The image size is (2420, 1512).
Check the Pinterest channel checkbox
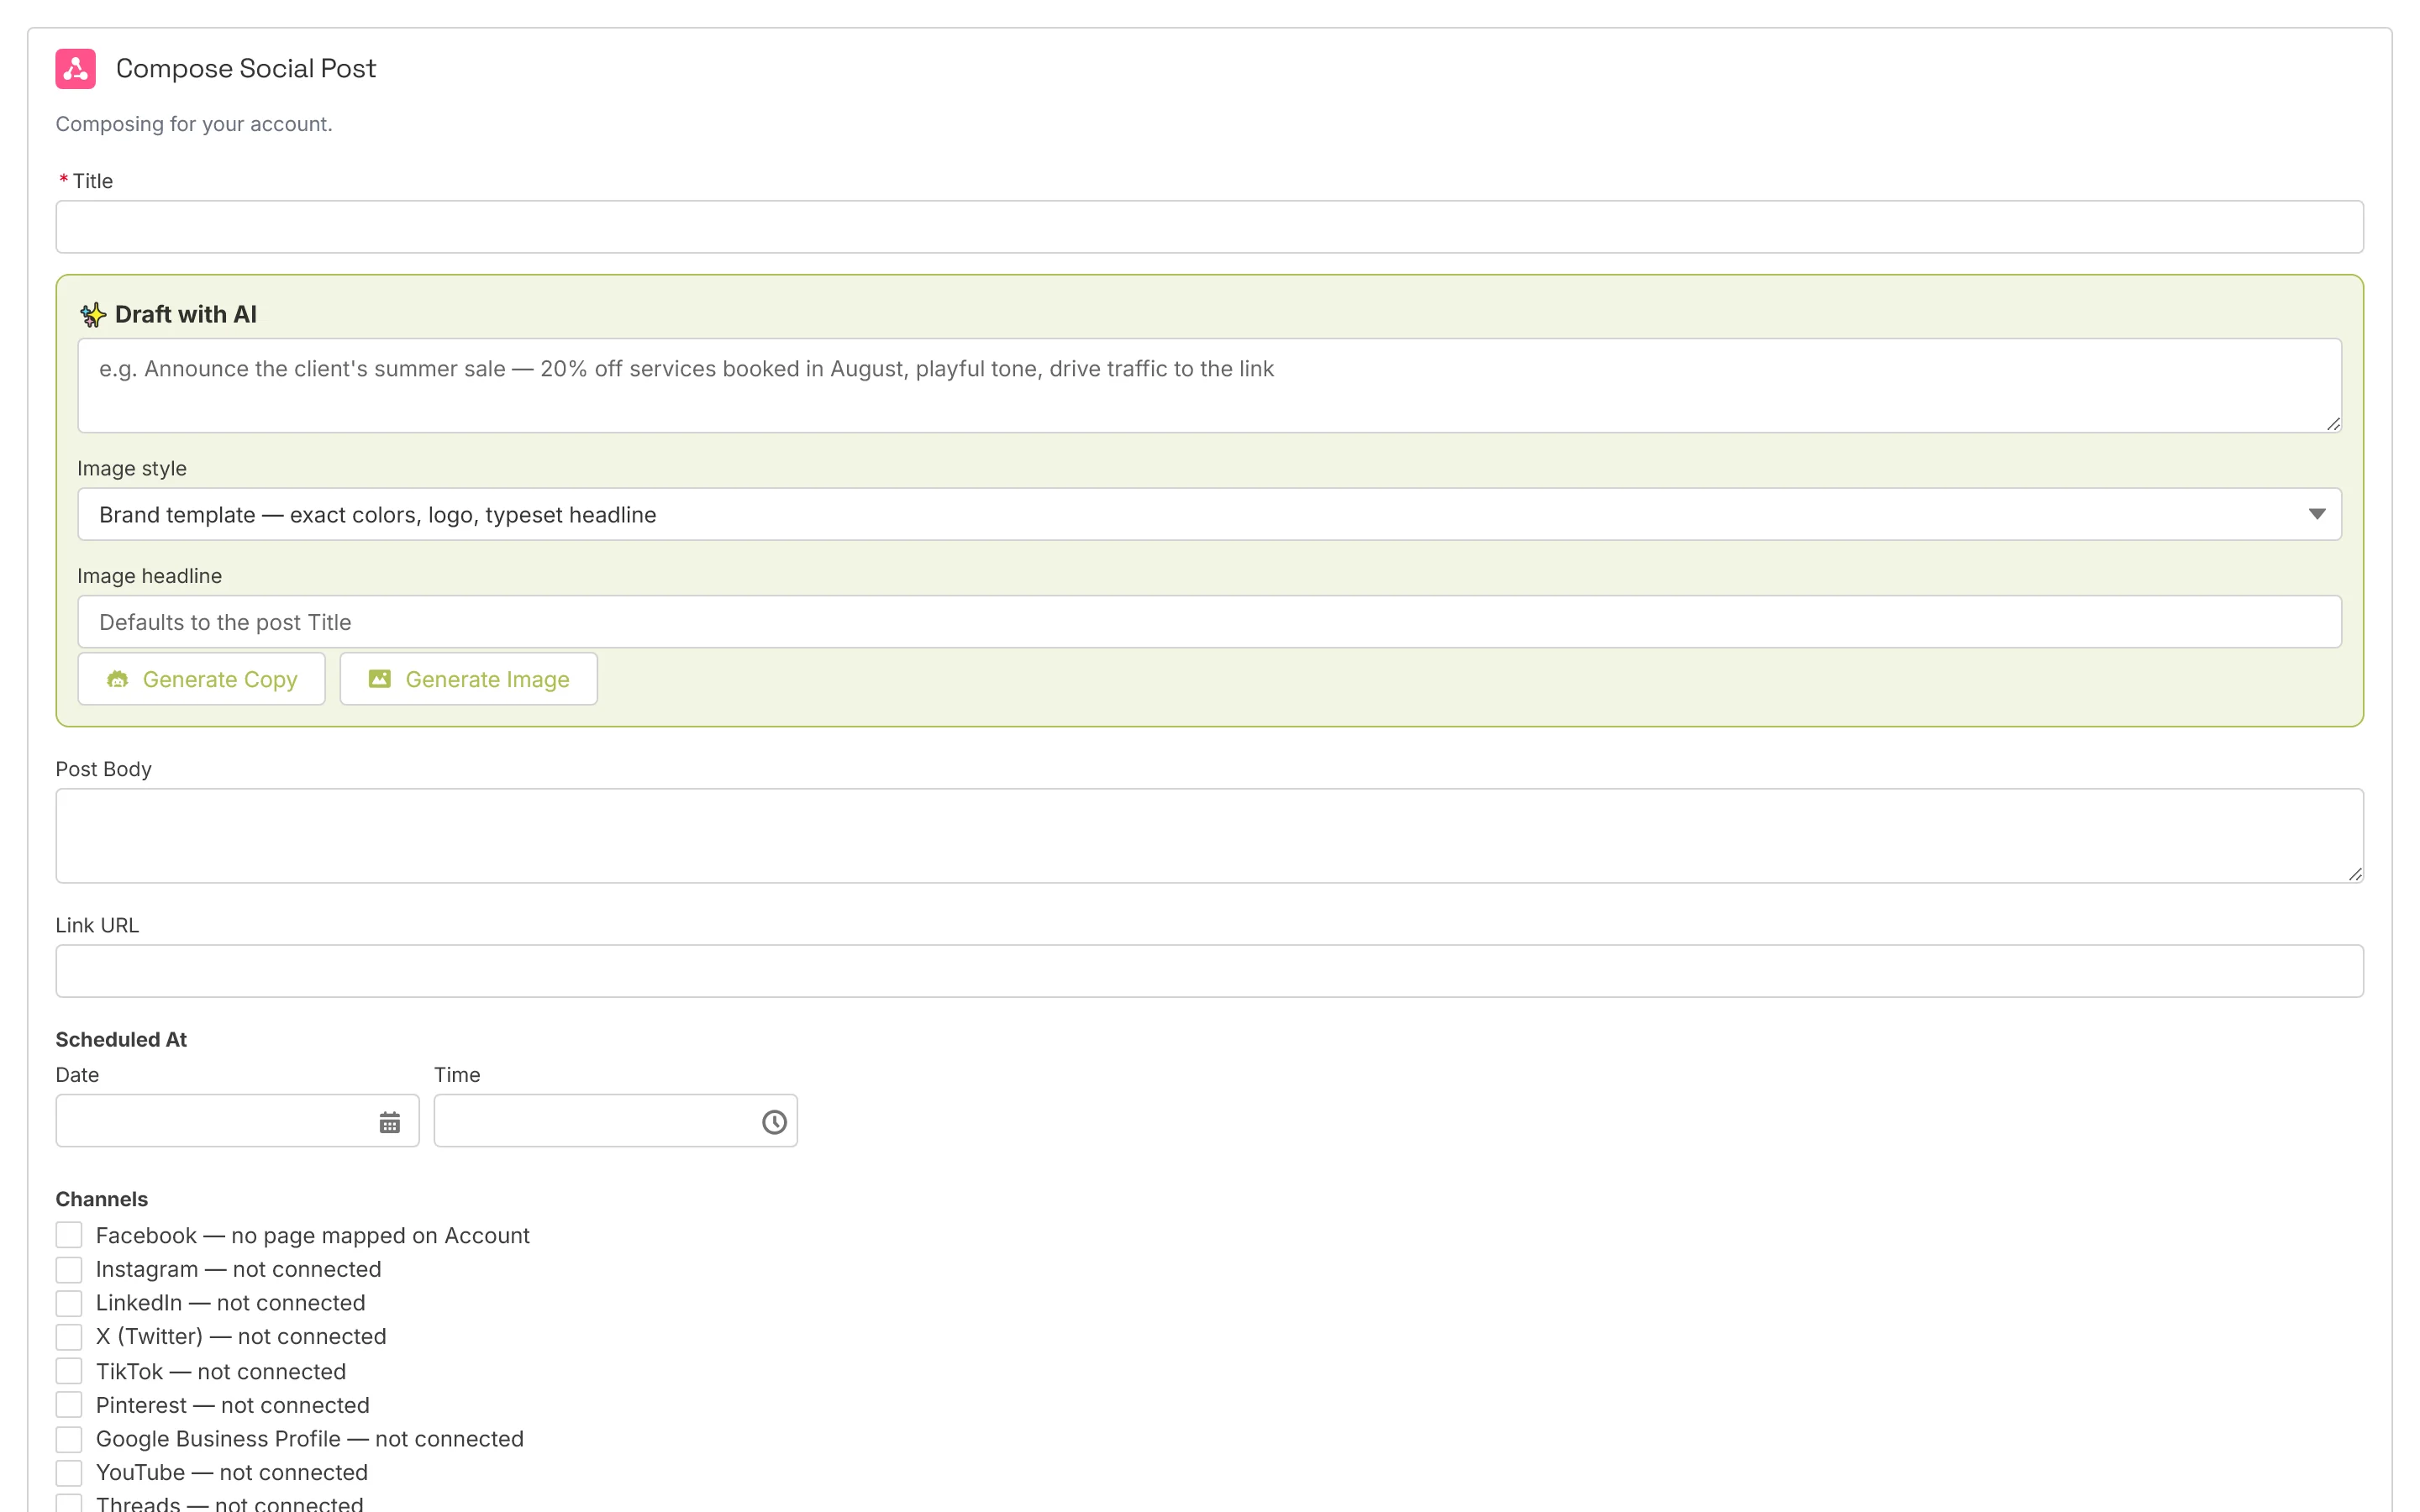(x=69, y=1405)
